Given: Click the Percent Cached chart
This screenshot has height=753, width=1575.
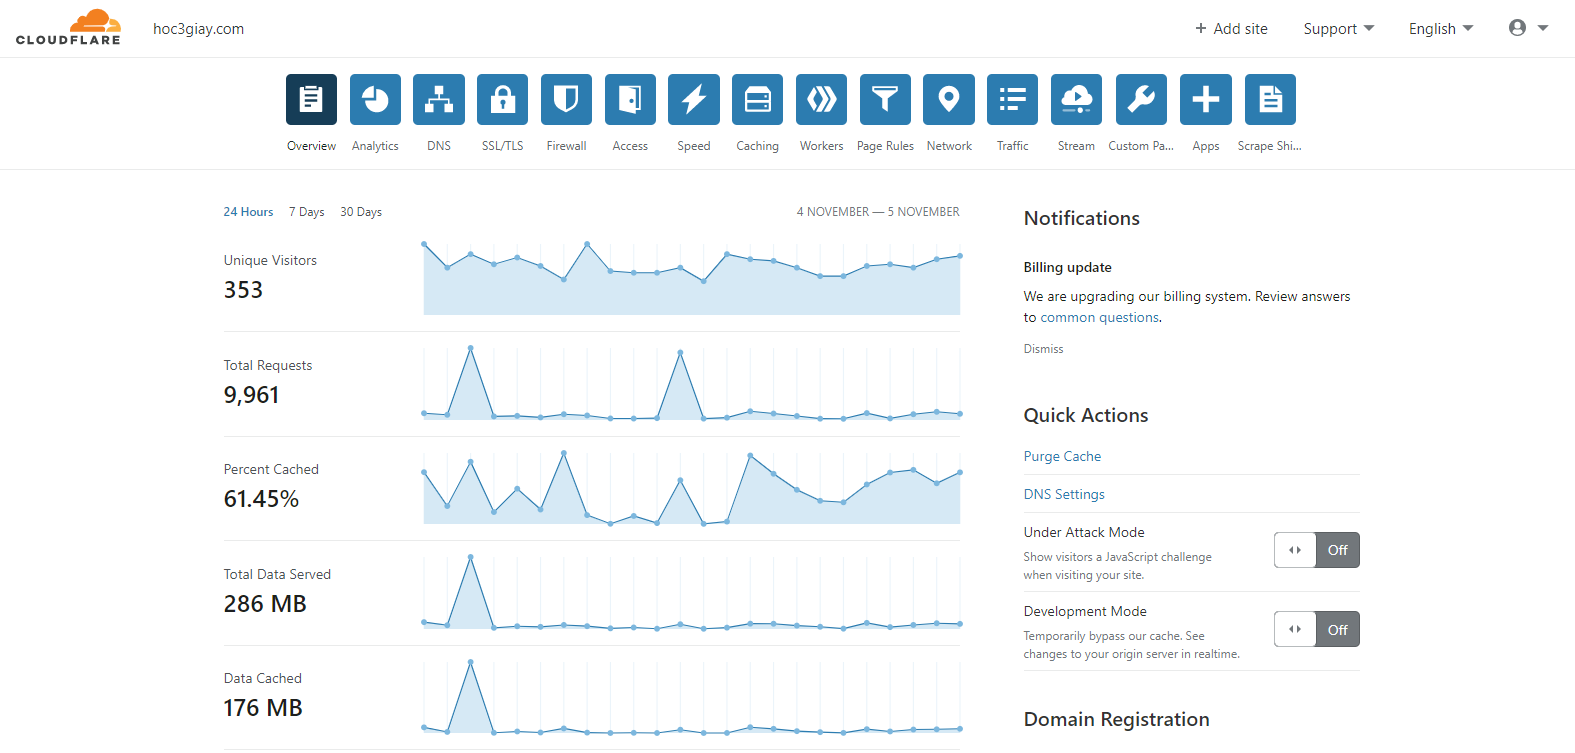Looking at the screenshot, I should tap(692, 487).
